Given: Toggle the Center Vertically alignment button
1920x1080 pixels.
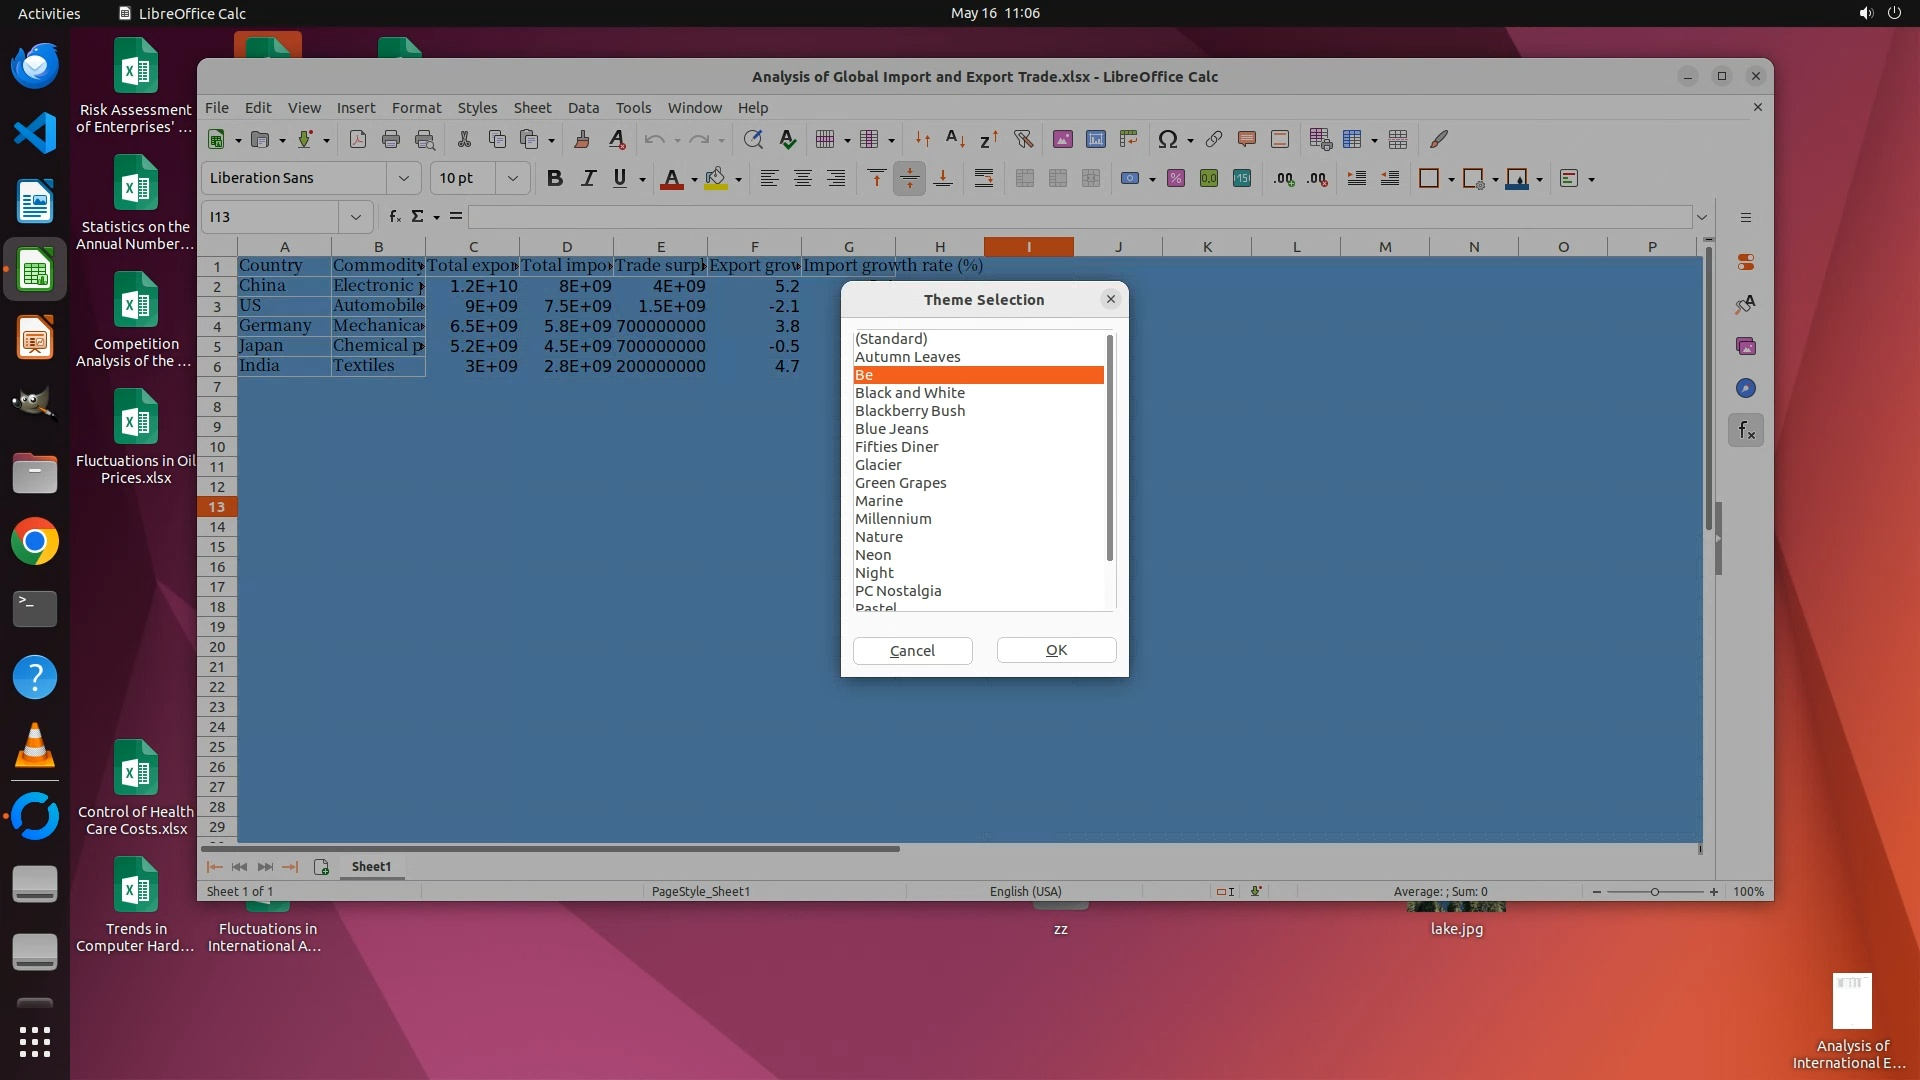Looking at the screenshot, I should (x=909, y=179).
